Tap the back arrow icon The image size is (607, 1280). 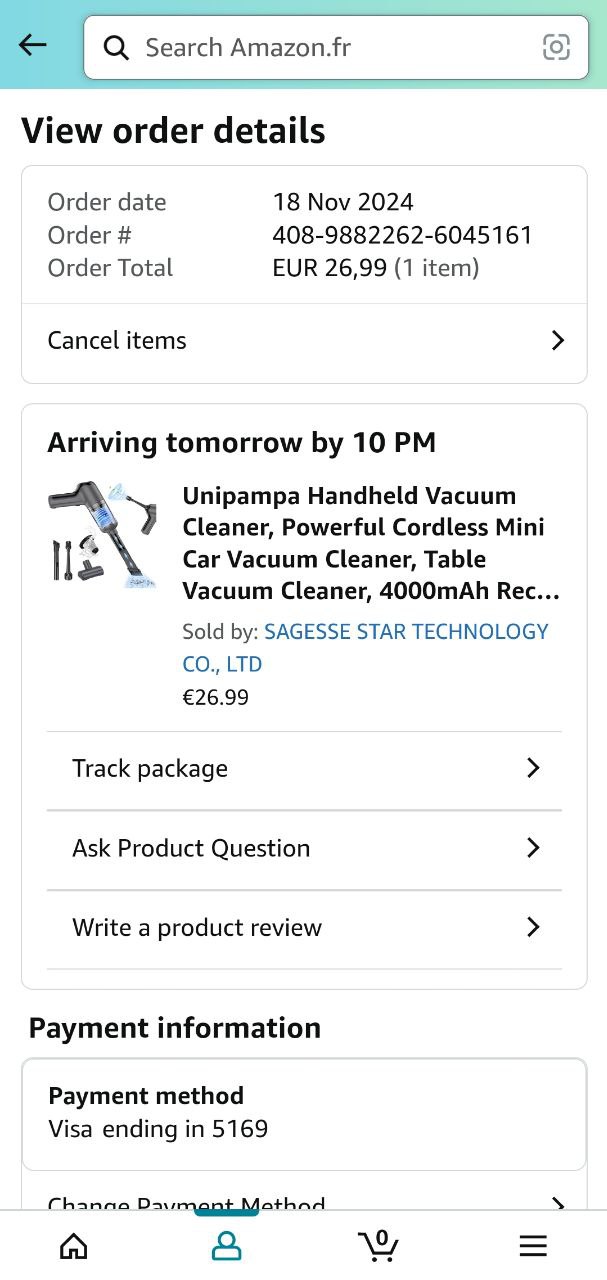[33, 45]
